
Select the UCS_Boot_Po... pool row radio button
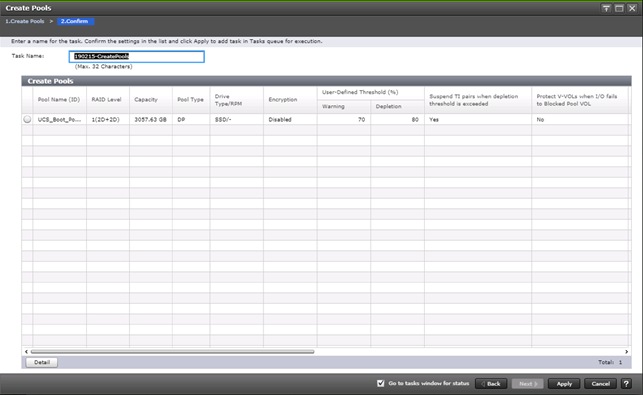27,119
